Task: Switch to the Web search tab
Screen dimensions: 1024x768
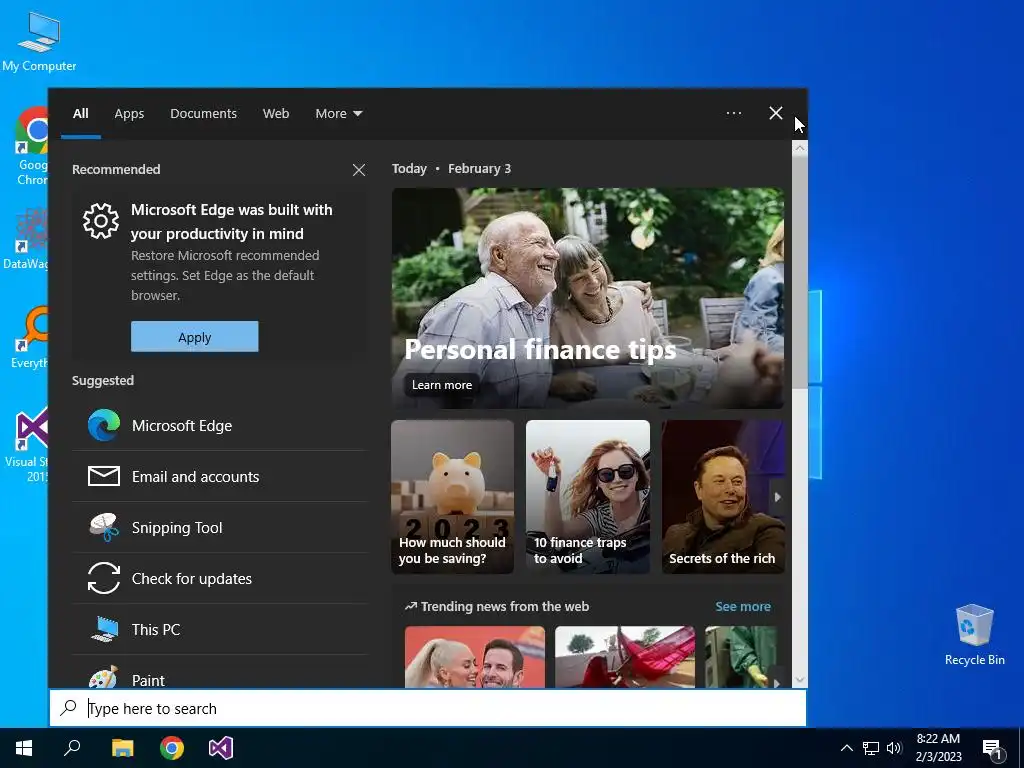Action: pyautogui.click(x=276, y=114)
